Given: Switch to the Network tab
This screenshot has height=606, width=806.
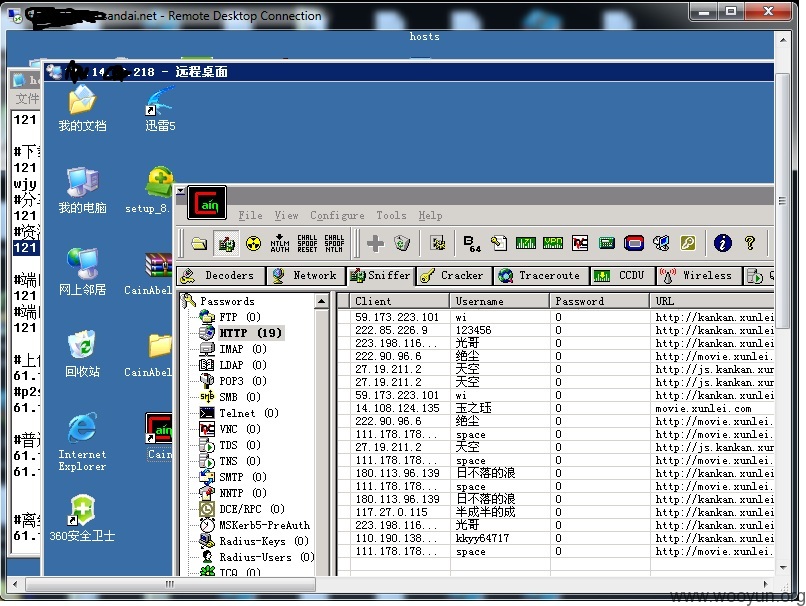Looking at the screenshot, I should click(x=305, y=276).
